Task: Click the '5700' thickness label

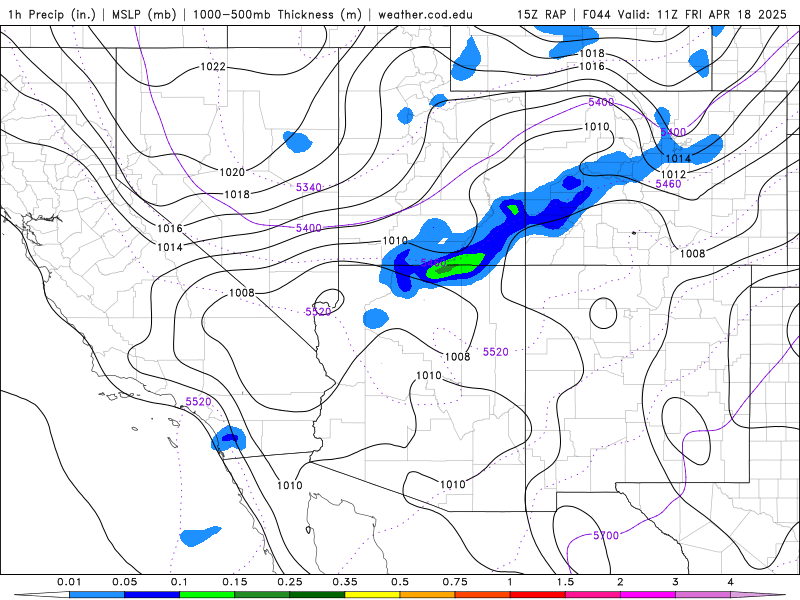Action: (606, 535)
